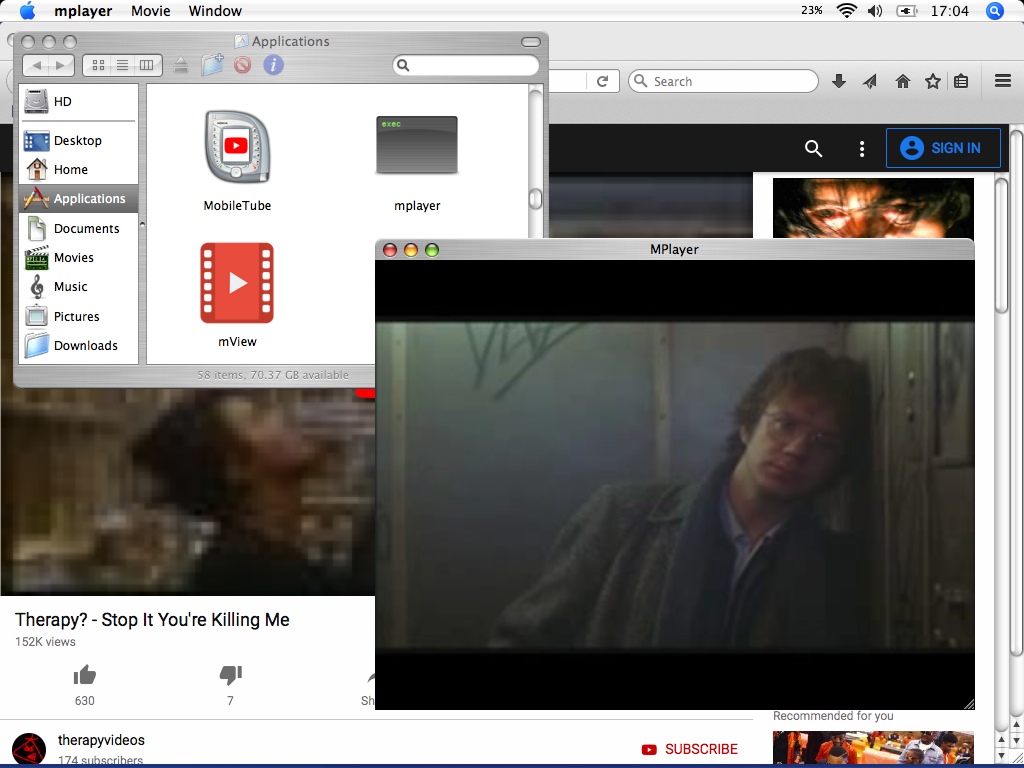Click the Applications window title proxy icon

click(241, 41)
